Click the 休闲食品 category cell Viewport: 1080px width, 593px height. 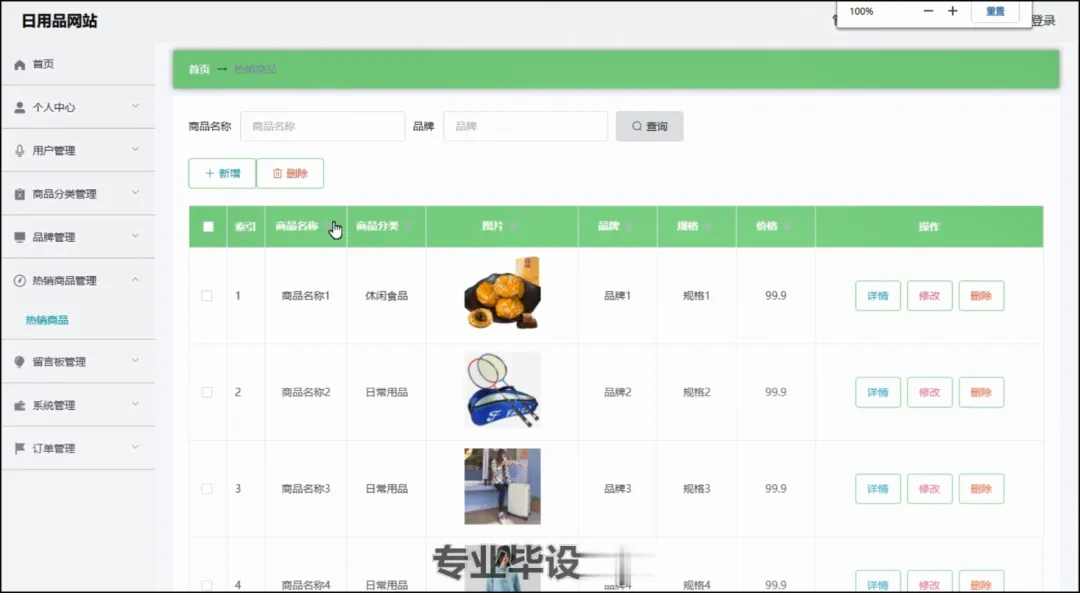click(386, 296)
